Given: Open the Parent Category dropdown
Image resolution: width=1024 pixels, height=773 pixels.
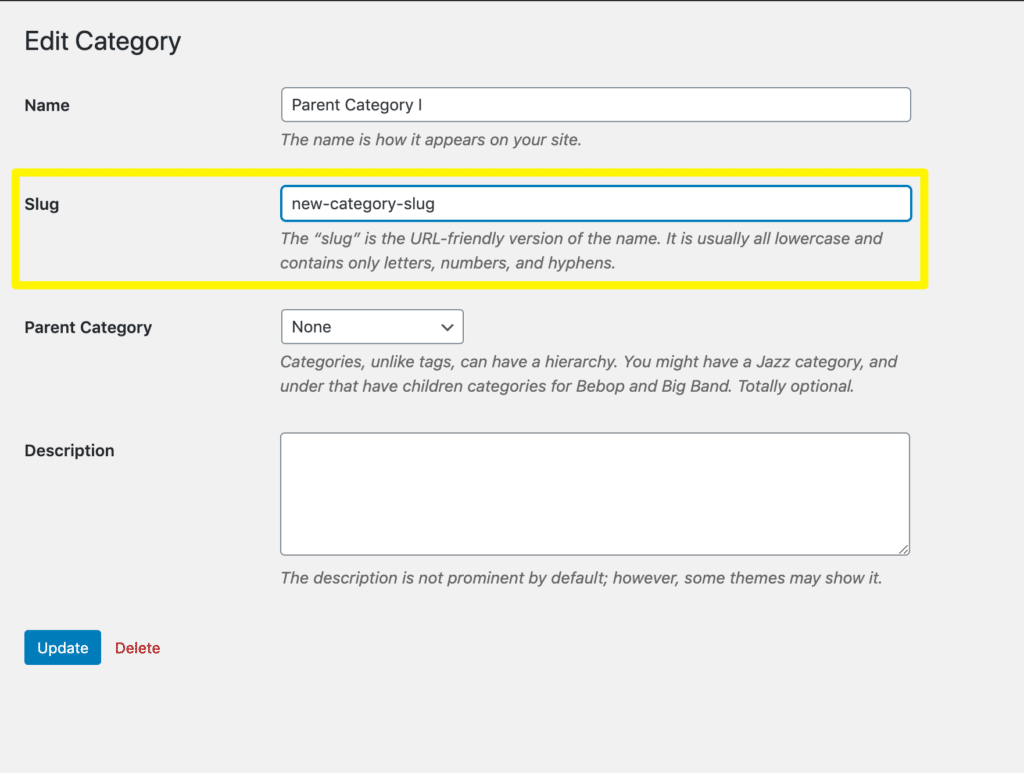Looking at the screenshot, I should 372,327.
